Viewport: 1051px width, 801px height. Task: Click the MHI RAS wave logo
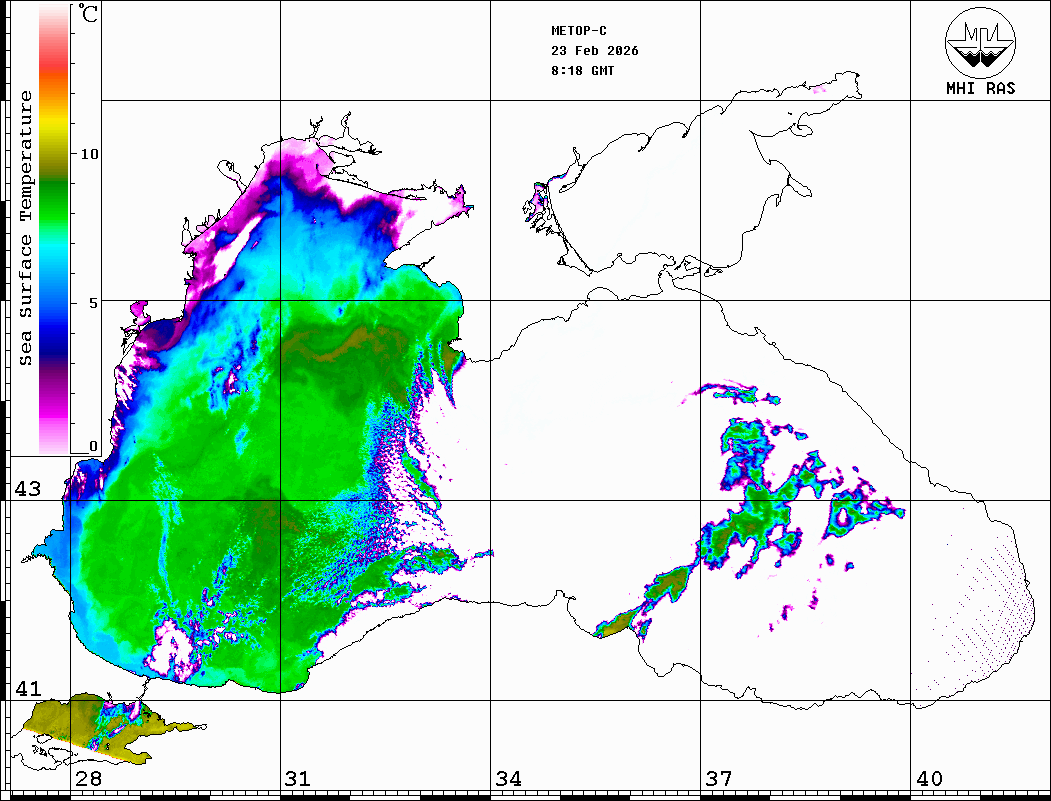[980, 41]
